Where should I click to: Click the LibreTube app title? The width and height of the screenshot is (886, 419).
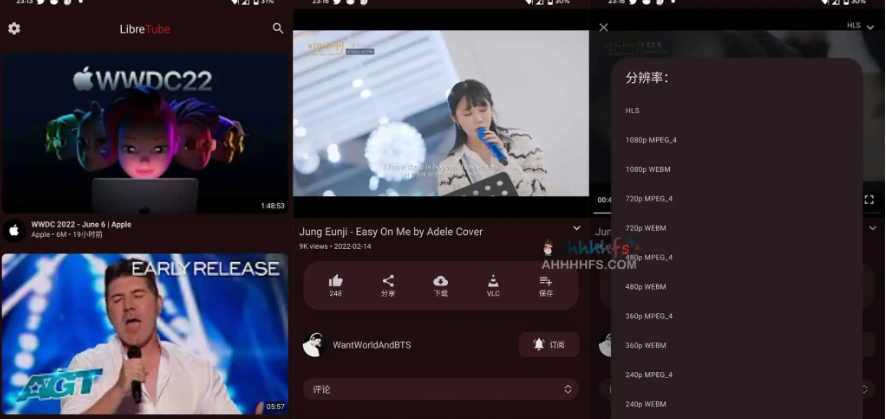(x=145, y=29)
